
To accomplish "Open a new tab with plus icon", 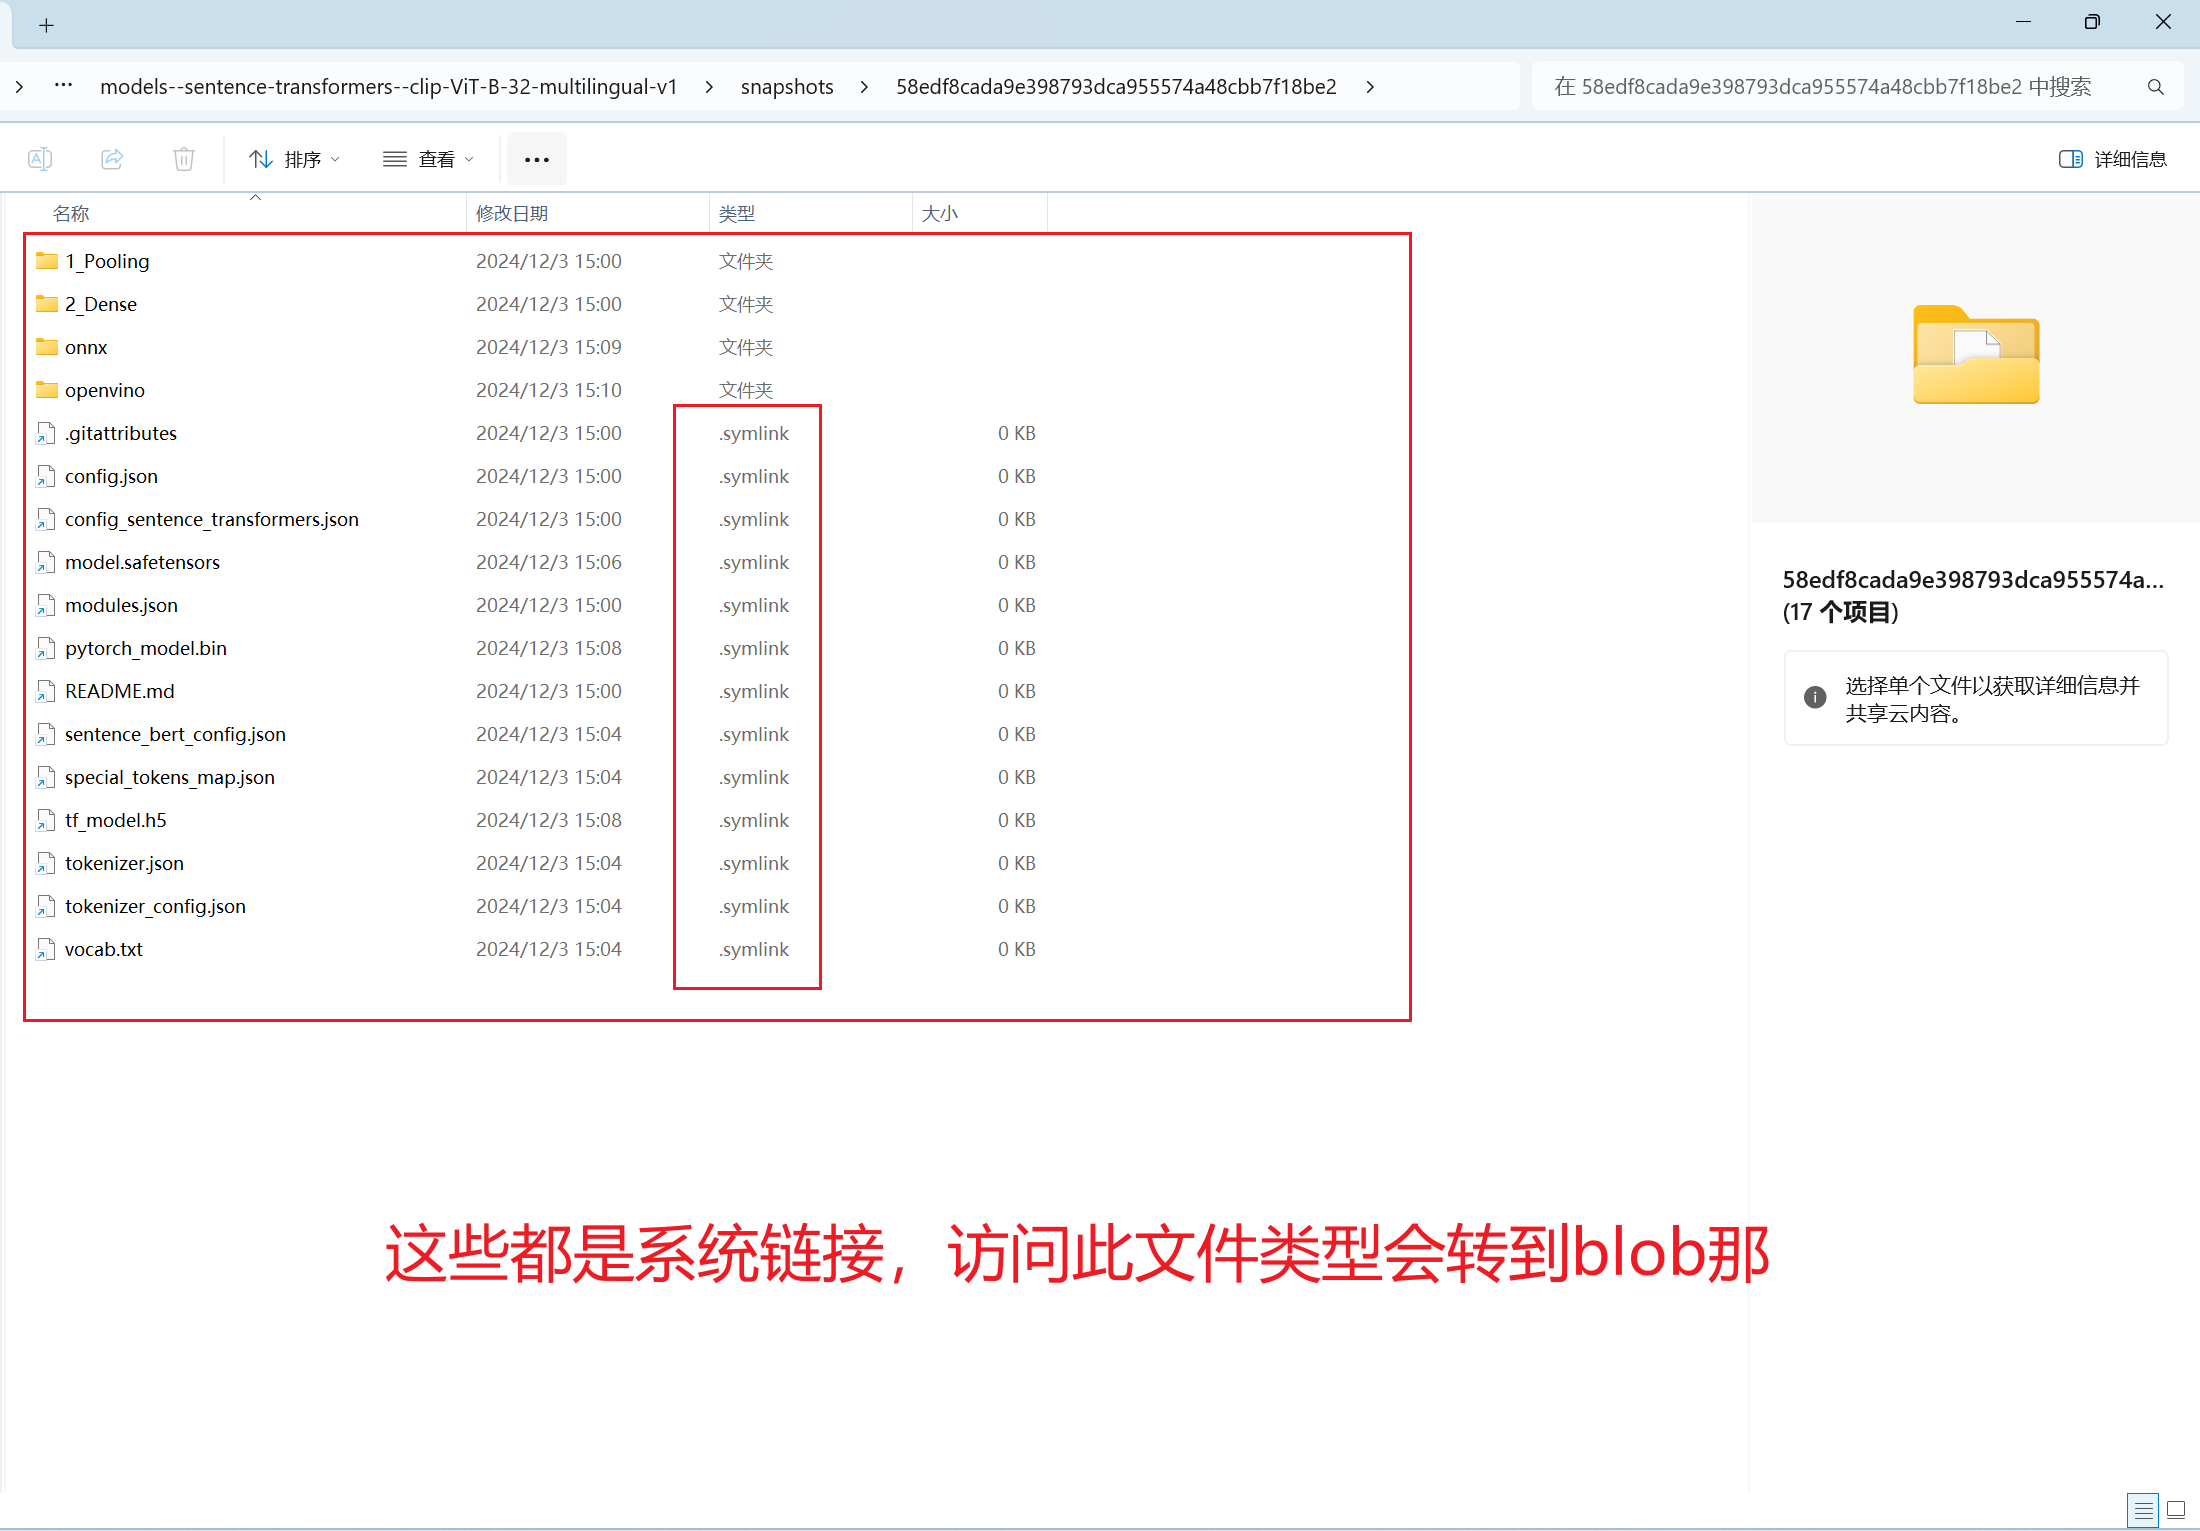I will click(46, 25).
